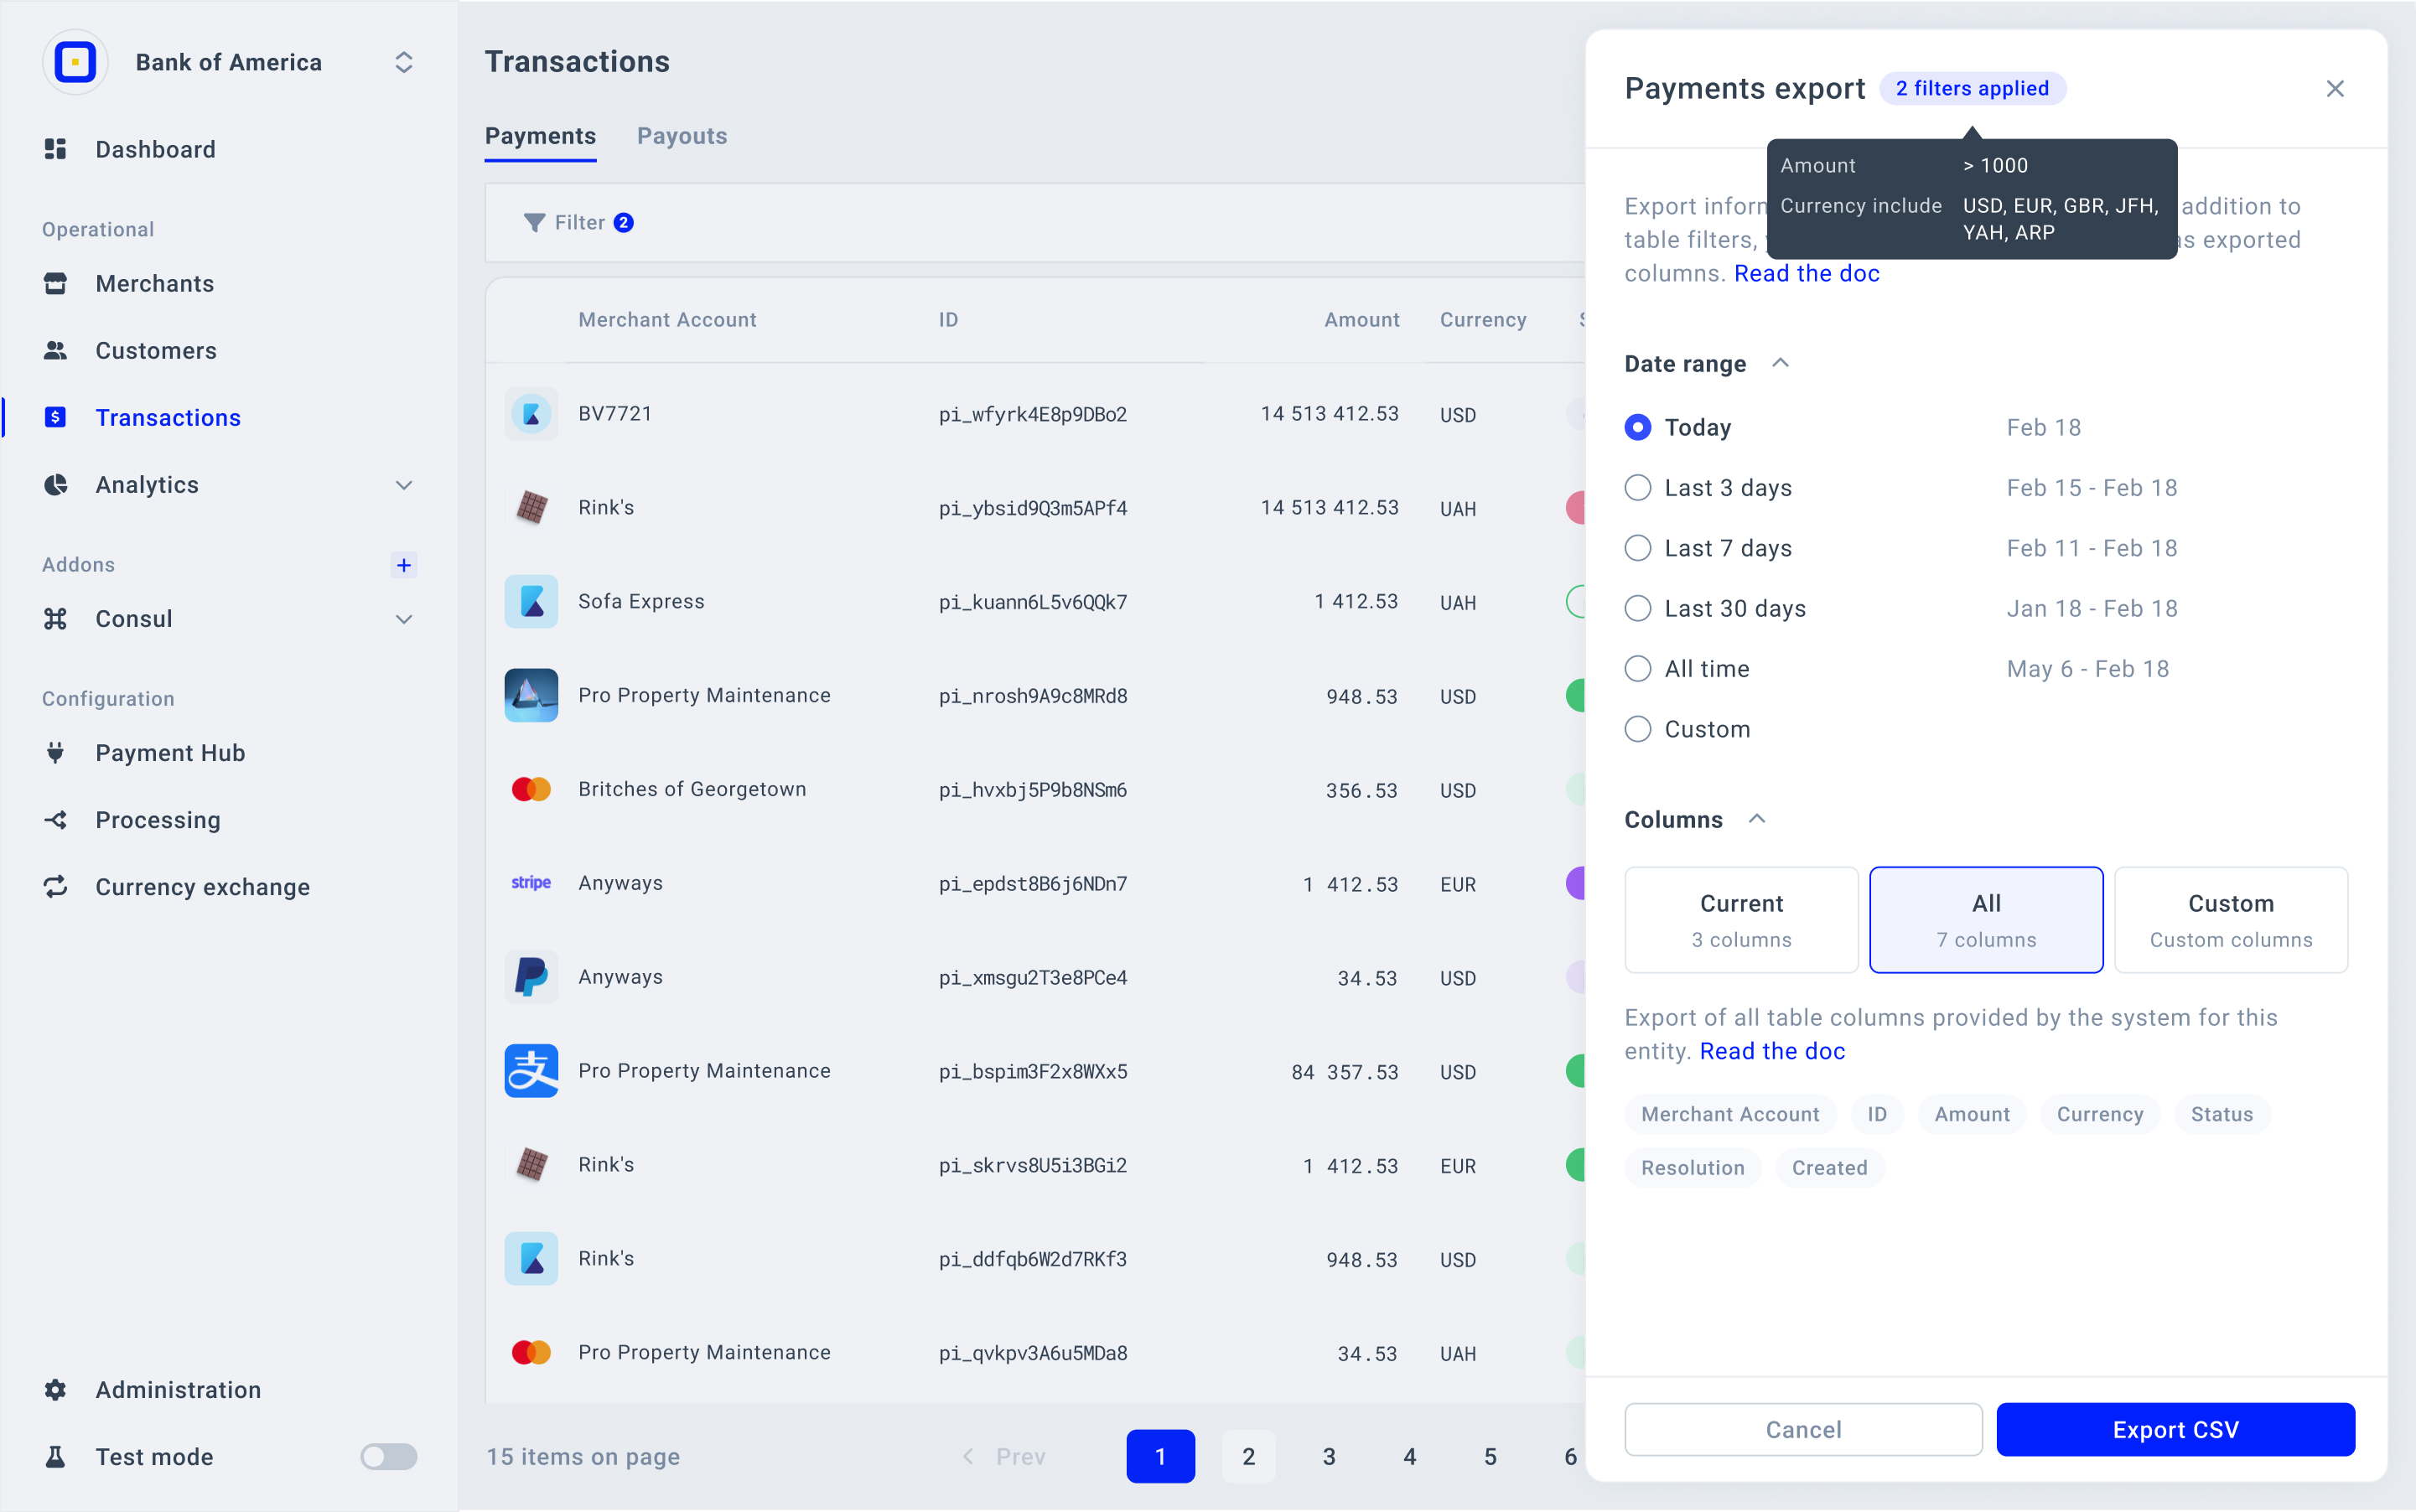The width and height of the screenshot is (2416, 1512).
Task: Expand the Analytics submenu chevron
Action: (404, 485)
